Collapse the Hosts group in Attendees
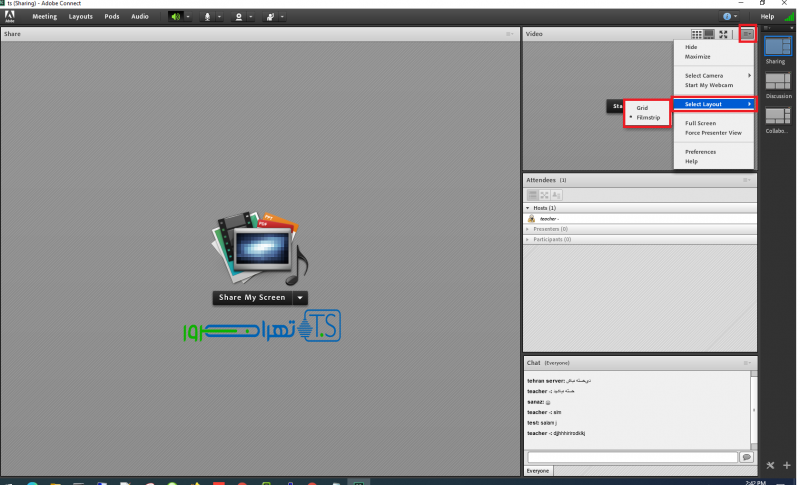Viewport: 800px width, 485px height. [x=528, y=207]
